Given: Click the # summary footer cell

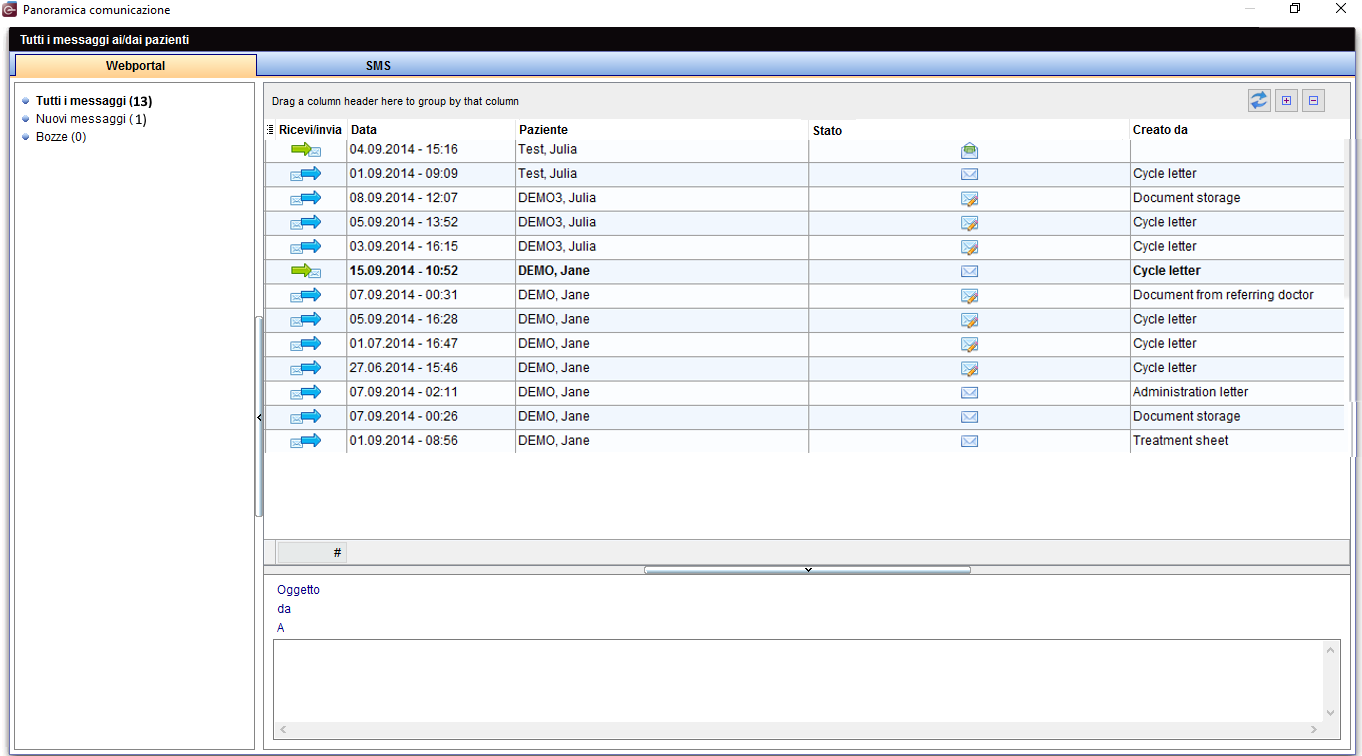Looking at the screenshot, I should point(311,552).
